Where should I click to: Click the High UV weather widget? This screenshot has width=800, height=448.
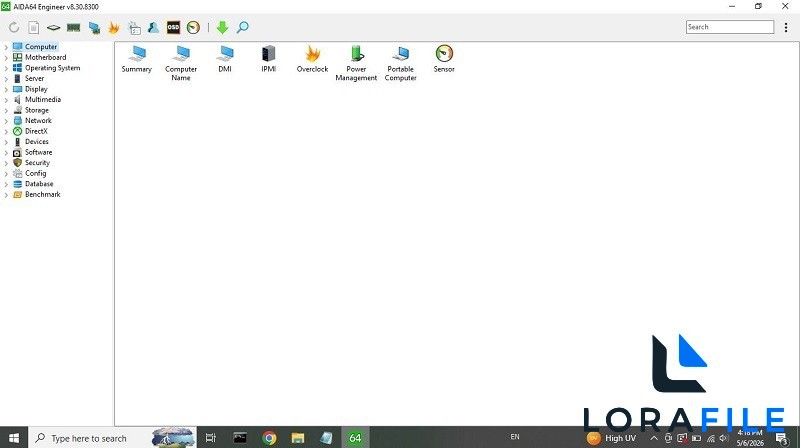(x=611, y=438)
